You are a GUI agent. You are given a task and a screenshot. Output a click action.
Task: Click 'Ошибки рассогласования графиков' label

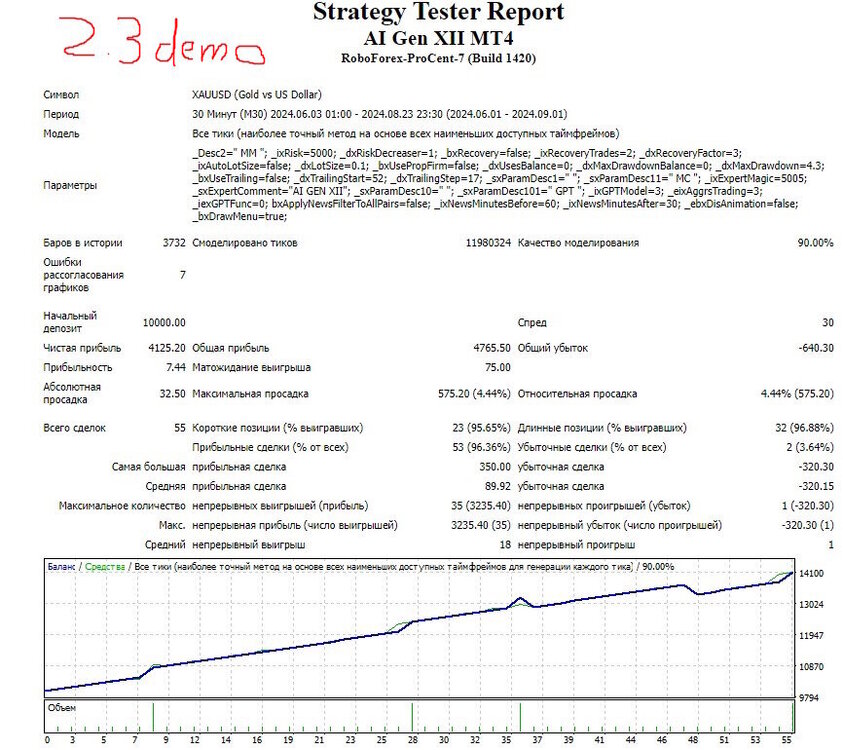(83, 275)
